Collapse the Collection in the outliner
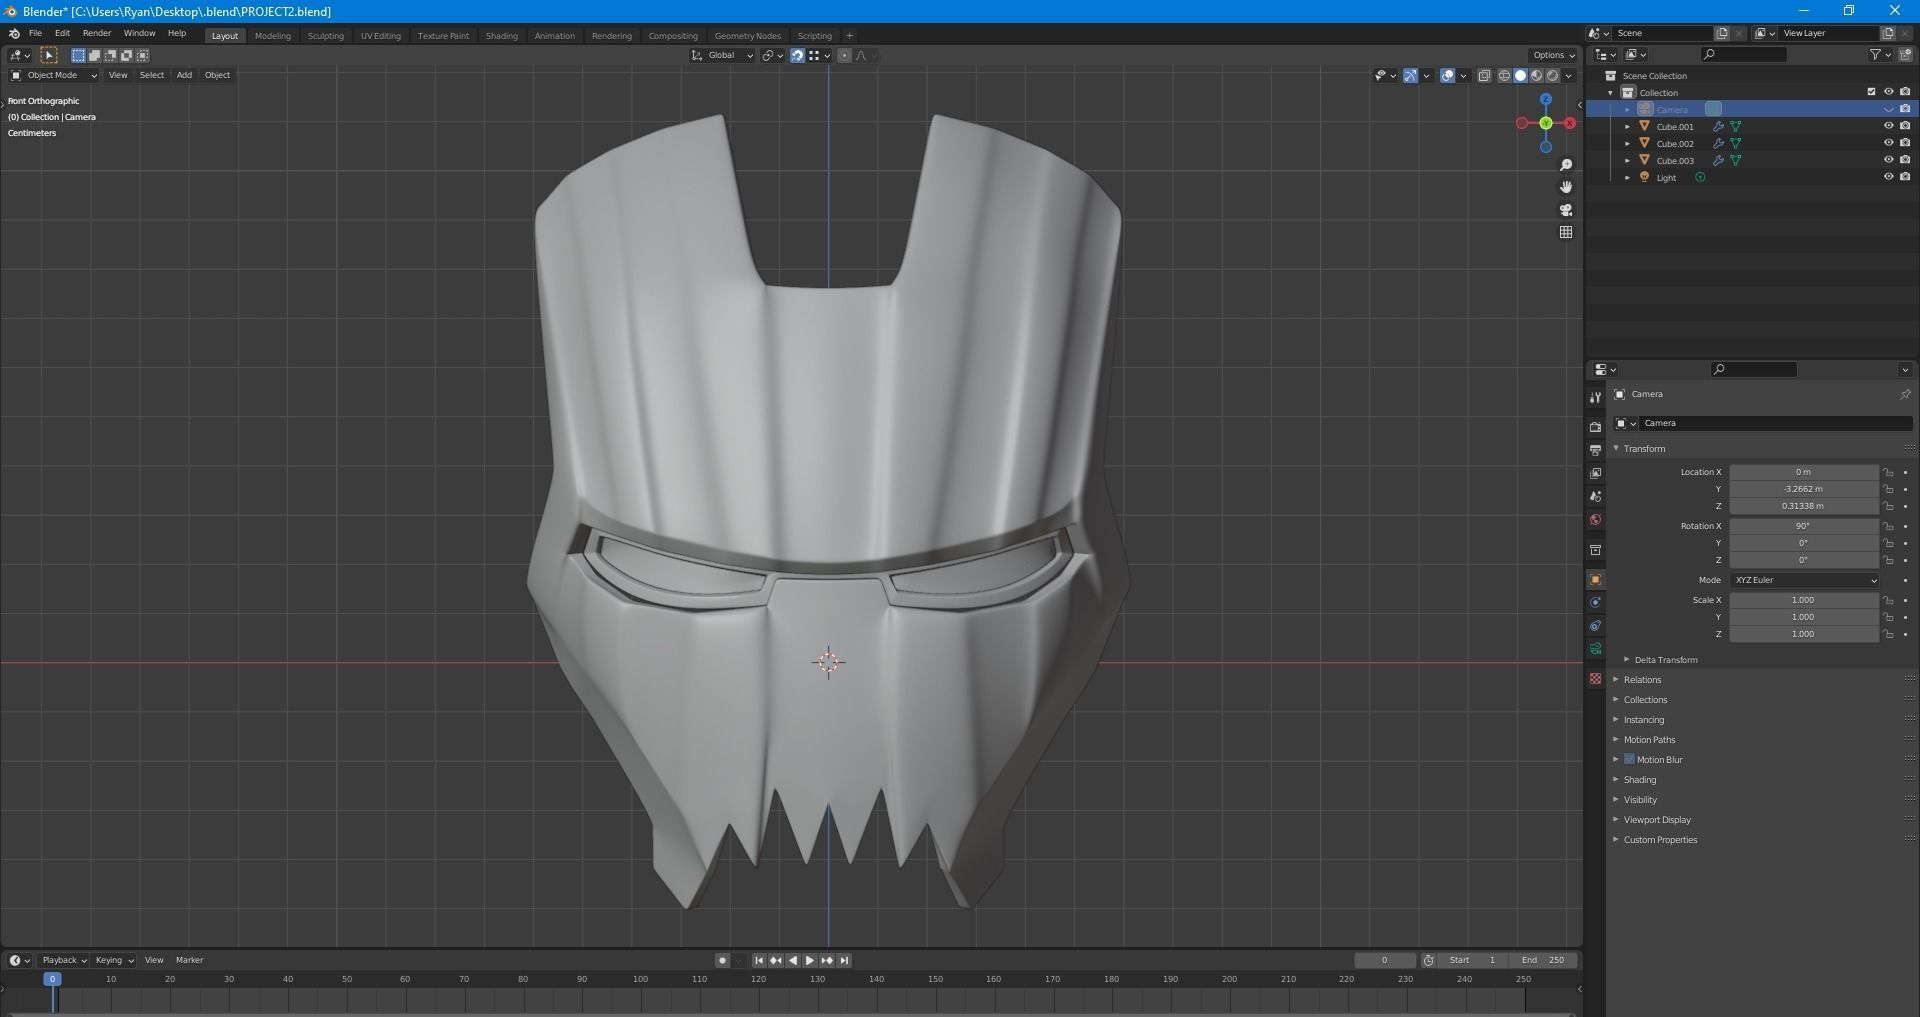The width and height of the screenshot is (1920, 1017). 1611,93
